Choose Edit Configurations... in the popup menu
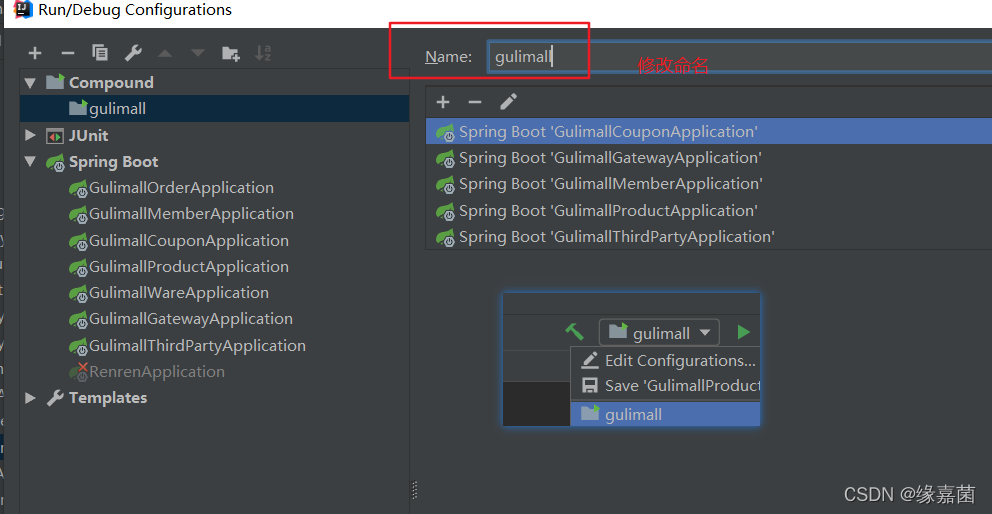 tap(666, 361)
